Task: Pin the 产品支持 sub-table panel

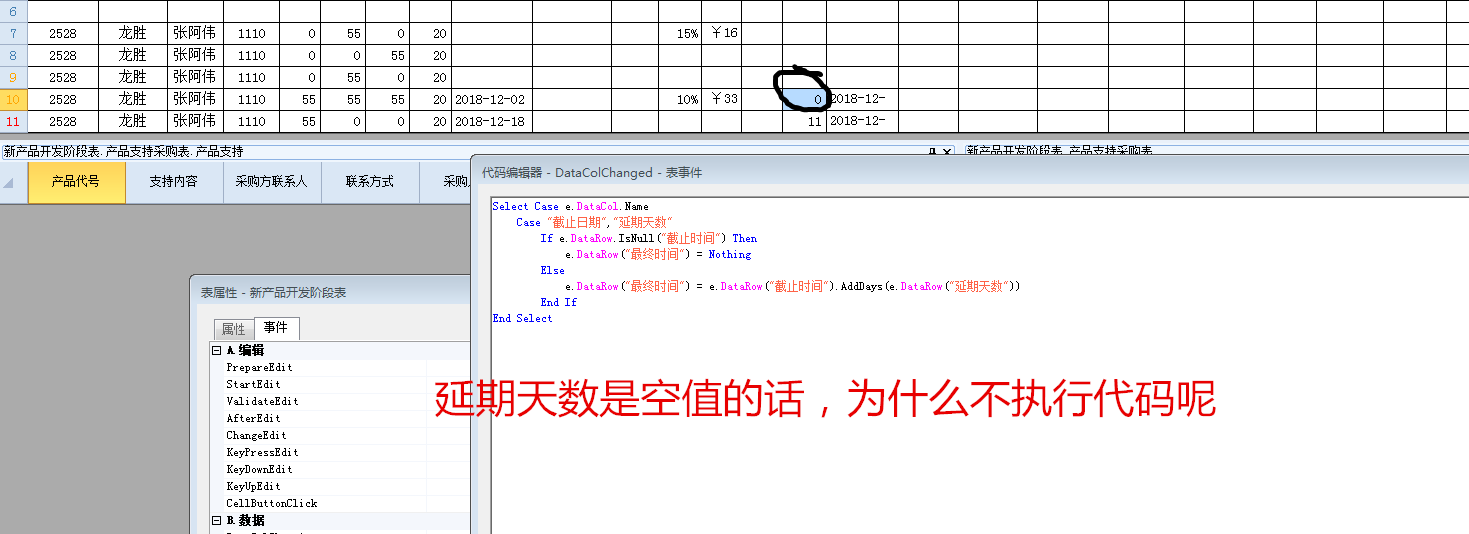Action: point(932,151)
